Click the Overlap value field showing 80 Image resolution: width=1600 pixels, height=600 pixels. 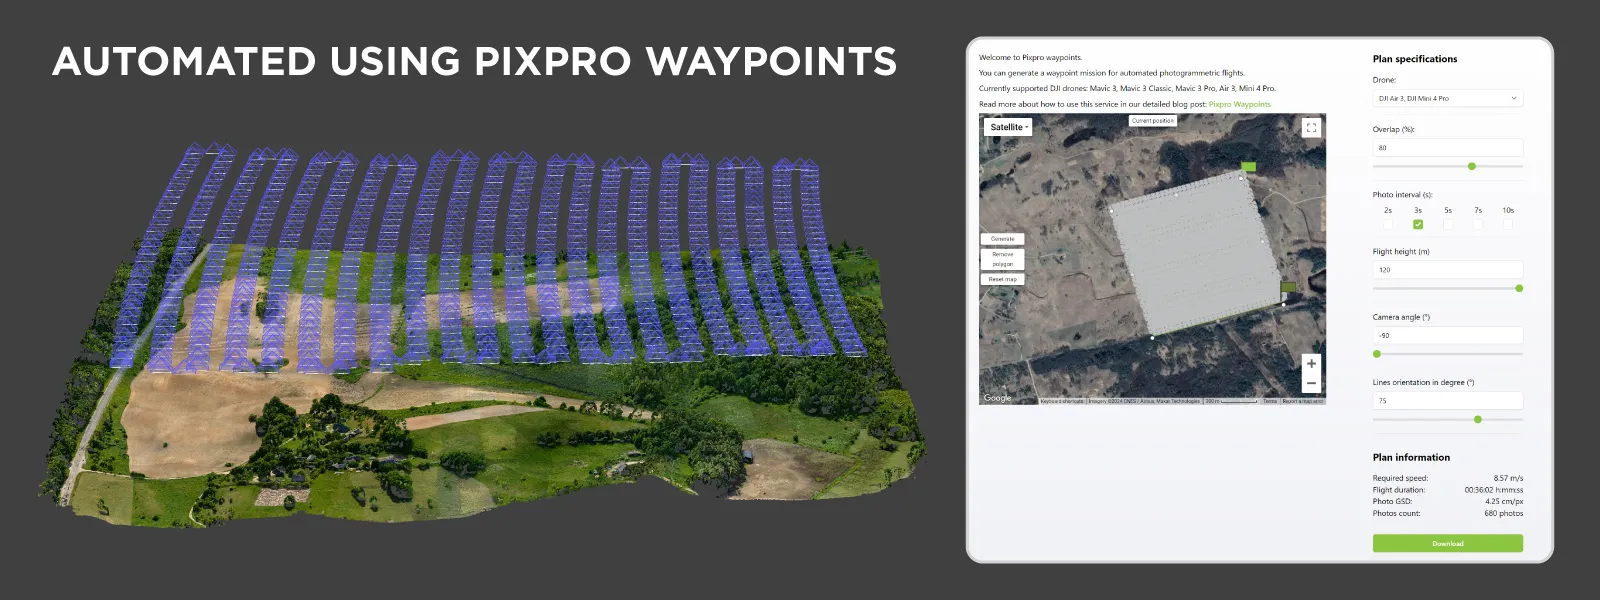pos(1448,147)
